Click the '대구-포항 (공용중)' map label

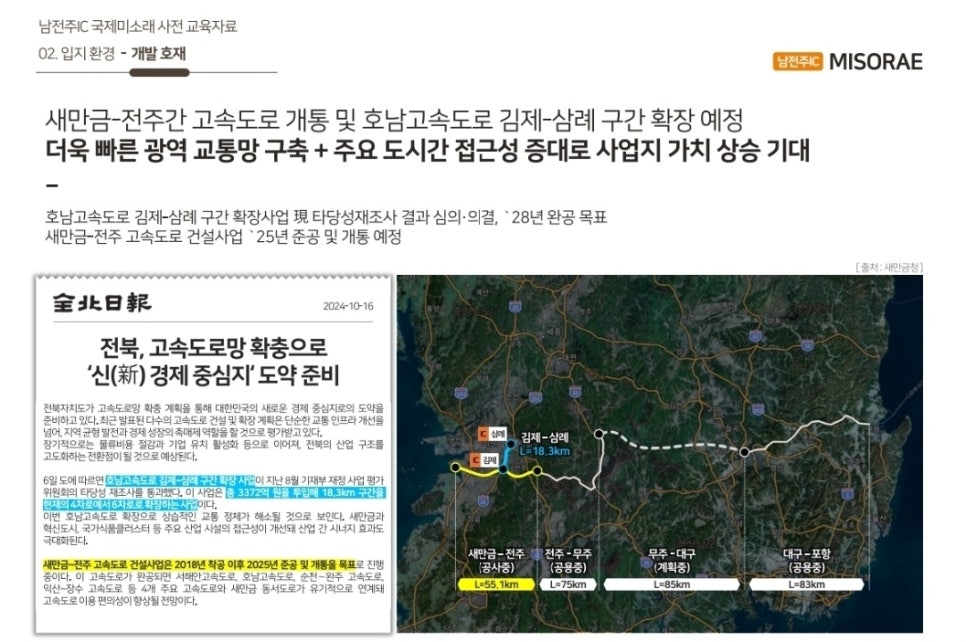click(x=806, y=561)
